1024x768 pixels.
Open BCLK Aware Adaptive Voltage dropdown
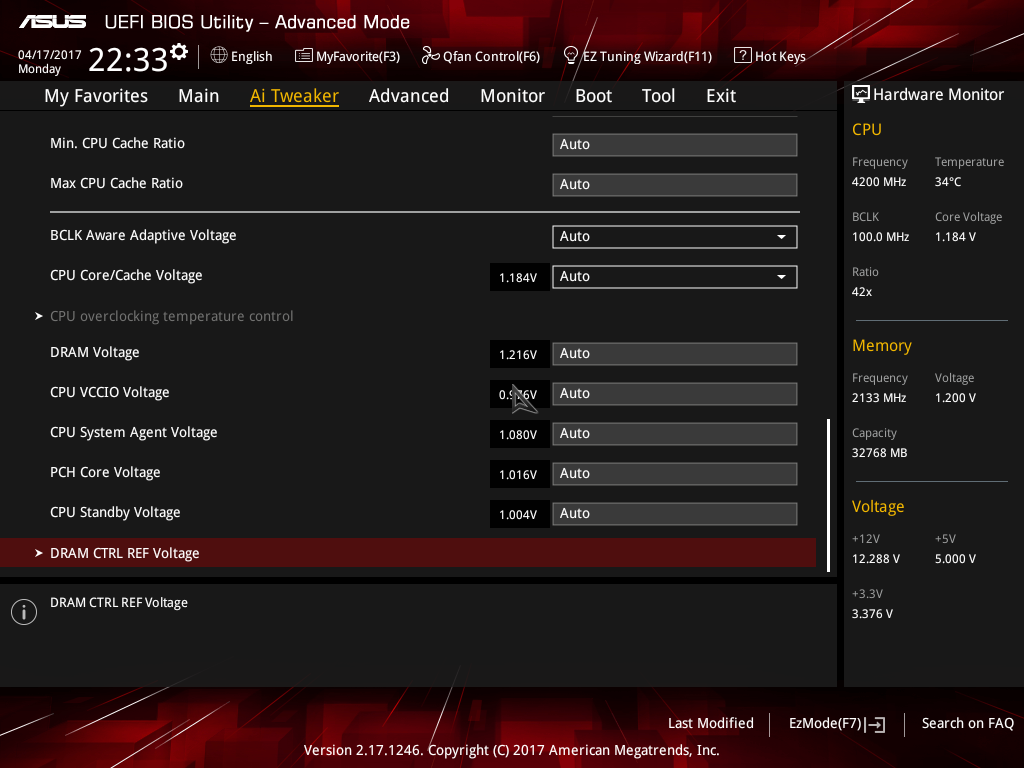(675, 236)
